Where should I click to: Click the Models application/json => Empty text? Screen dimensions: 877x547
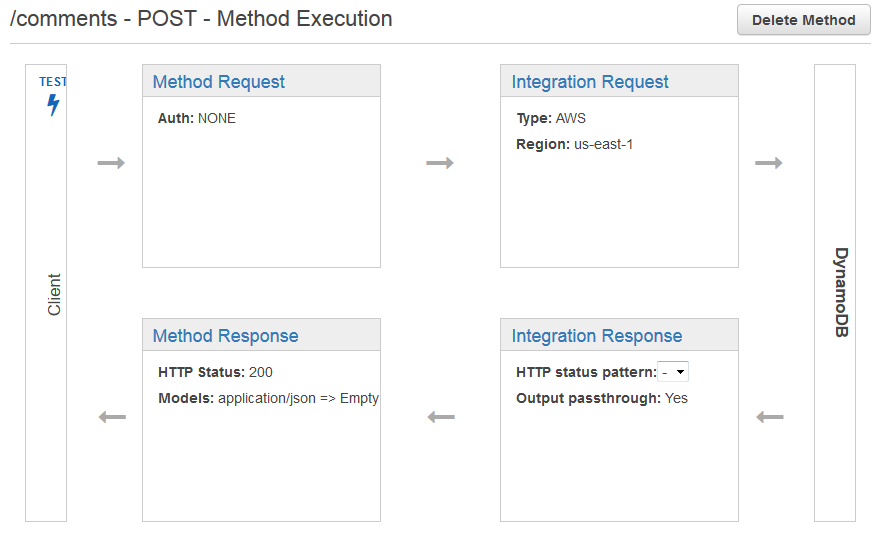[268, 398]
